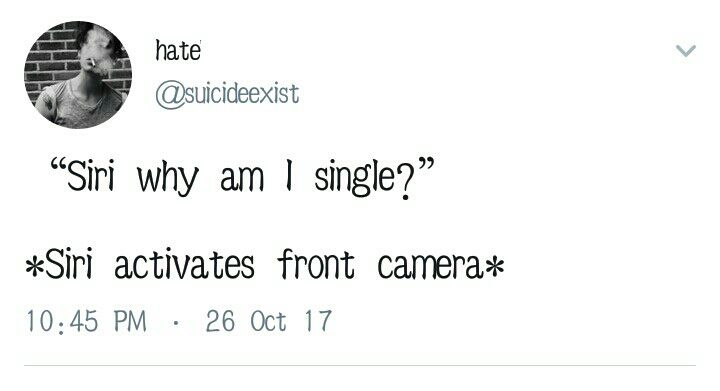Select the dot between time and date
Image resolution: width=720 pixels, height=391 pixels.
point(175,323)
